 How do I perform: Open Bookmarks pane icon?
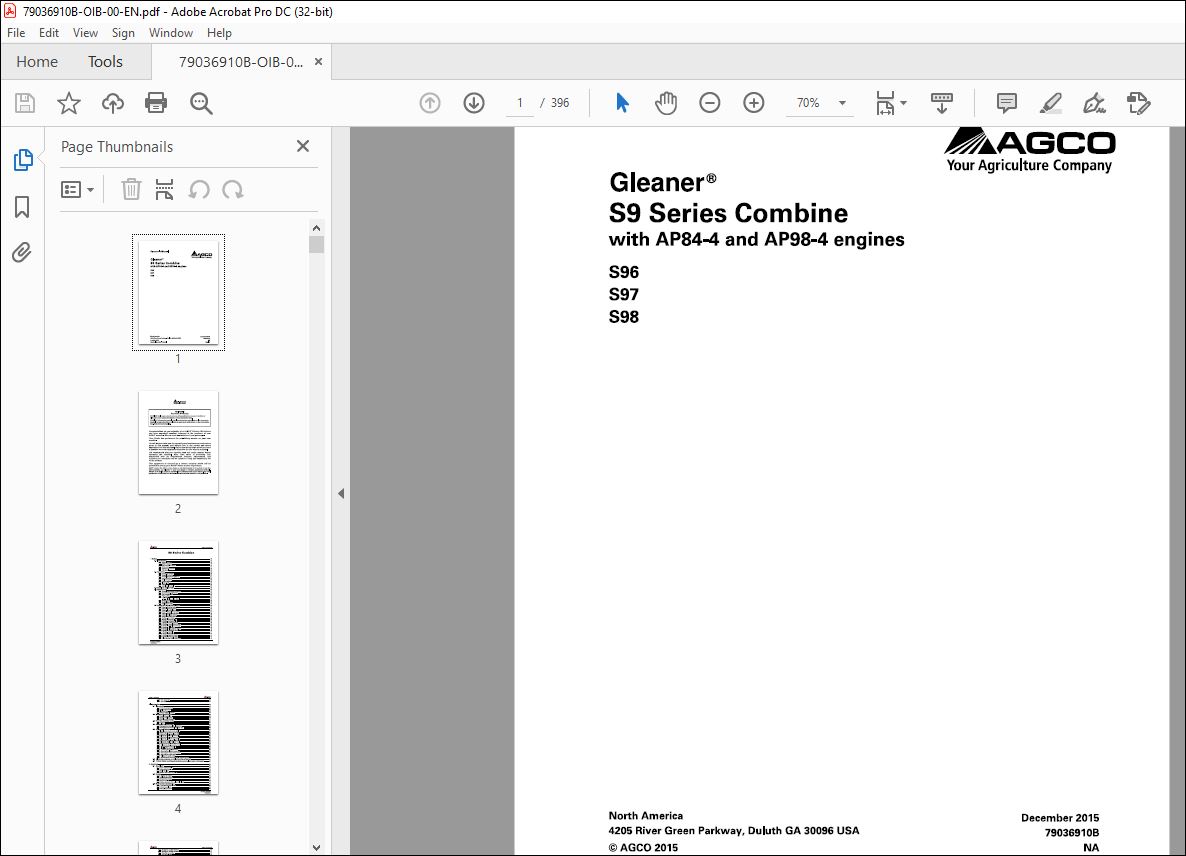coord(22,206)
